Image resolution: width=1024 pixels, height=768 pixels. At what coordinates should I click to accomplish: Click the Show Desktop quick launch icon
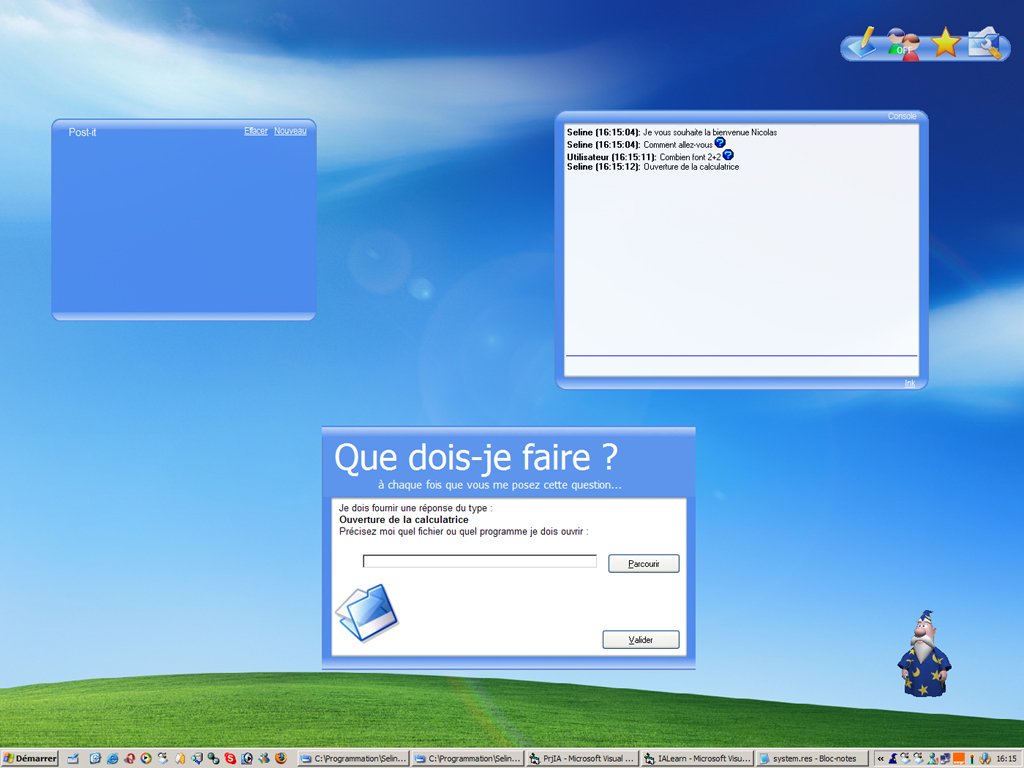point(73,758)
